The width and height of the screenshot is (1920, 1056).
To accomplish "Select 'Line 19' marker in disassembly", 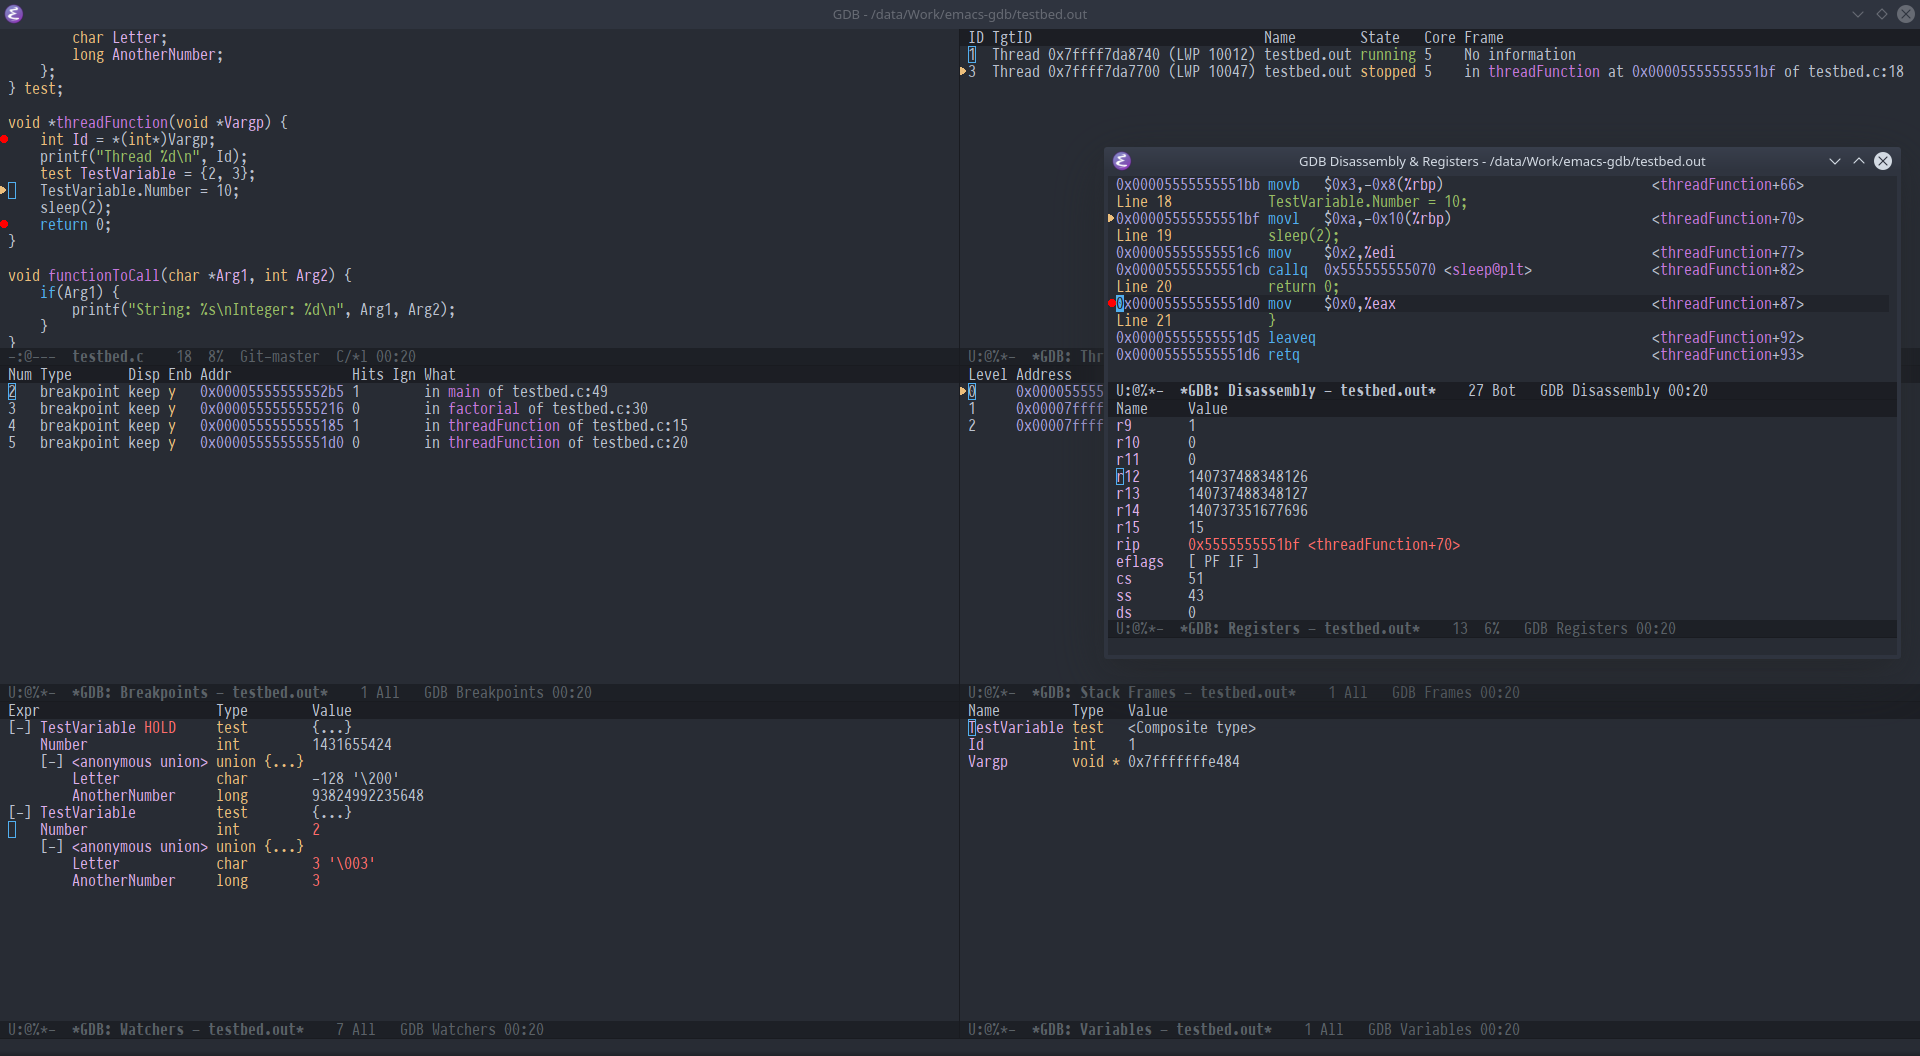I will click(x=1144, y=236).
